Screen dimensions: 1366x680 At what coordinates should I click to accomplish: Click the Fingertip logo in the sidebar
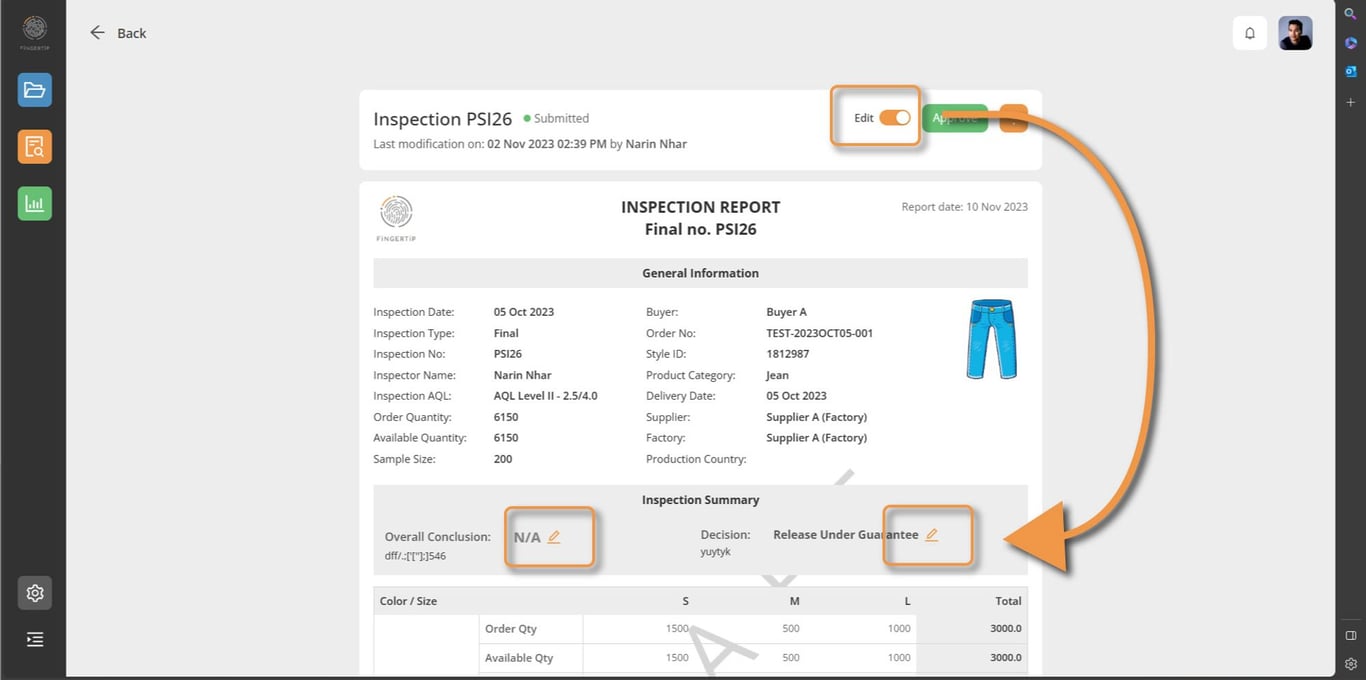tap(35, 31)
